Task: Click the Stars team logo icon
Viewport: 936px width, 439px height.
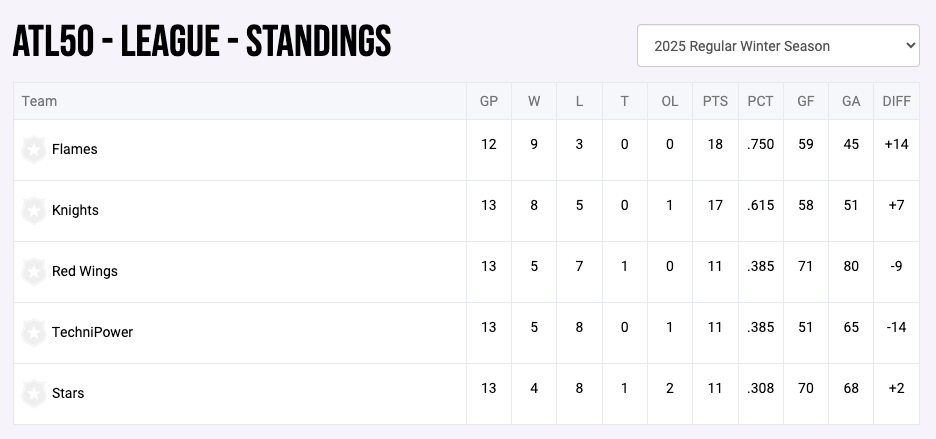Action: (34, 394)
